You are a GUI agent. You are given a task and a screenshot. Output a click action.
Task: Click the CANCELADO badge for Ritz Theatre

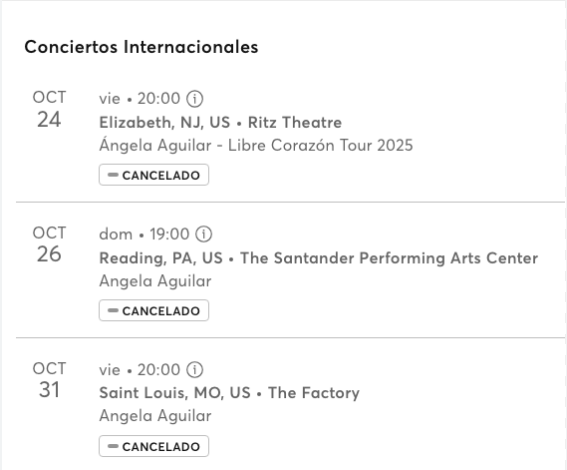coord(154,175)
